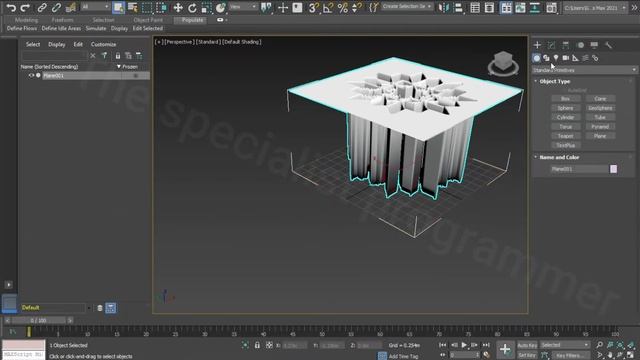Screen dimensions: 640x360
Task: Open the Create Selection Set dropdown
Action: pos(407,7)
